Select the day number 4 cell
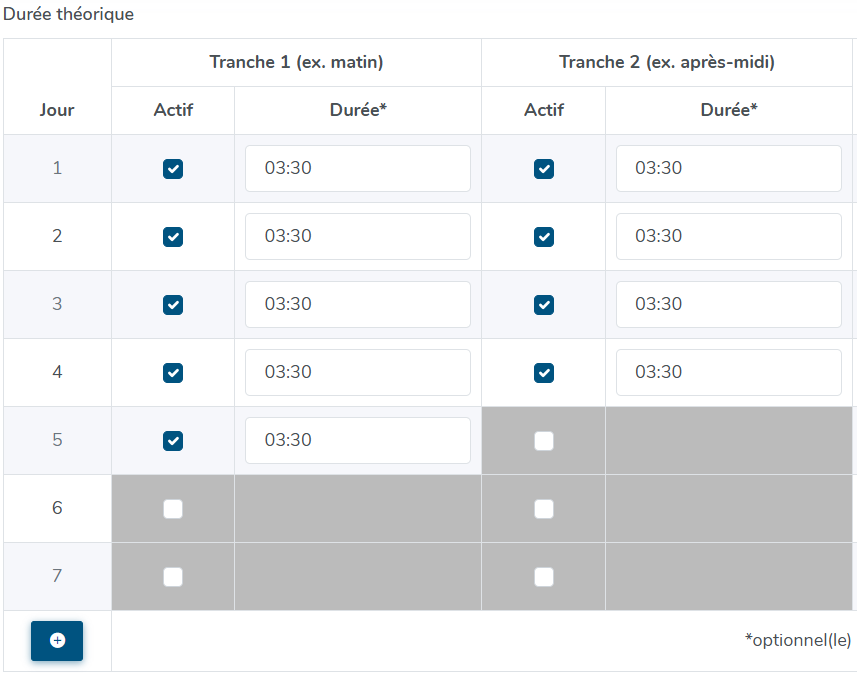 (x=57, y=372)
